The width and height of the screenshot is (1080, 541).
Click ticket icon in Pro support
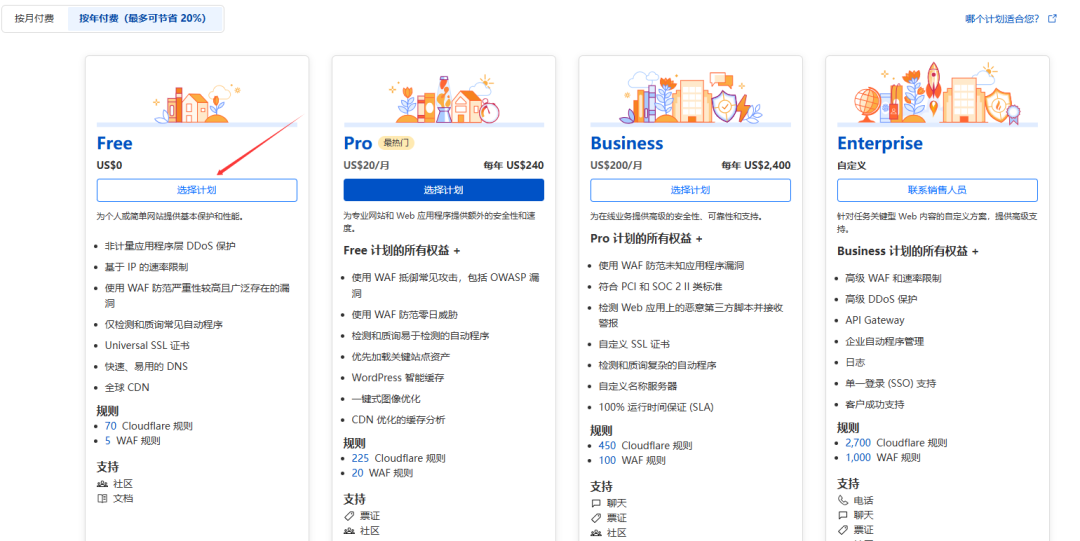tap(349, 516)
